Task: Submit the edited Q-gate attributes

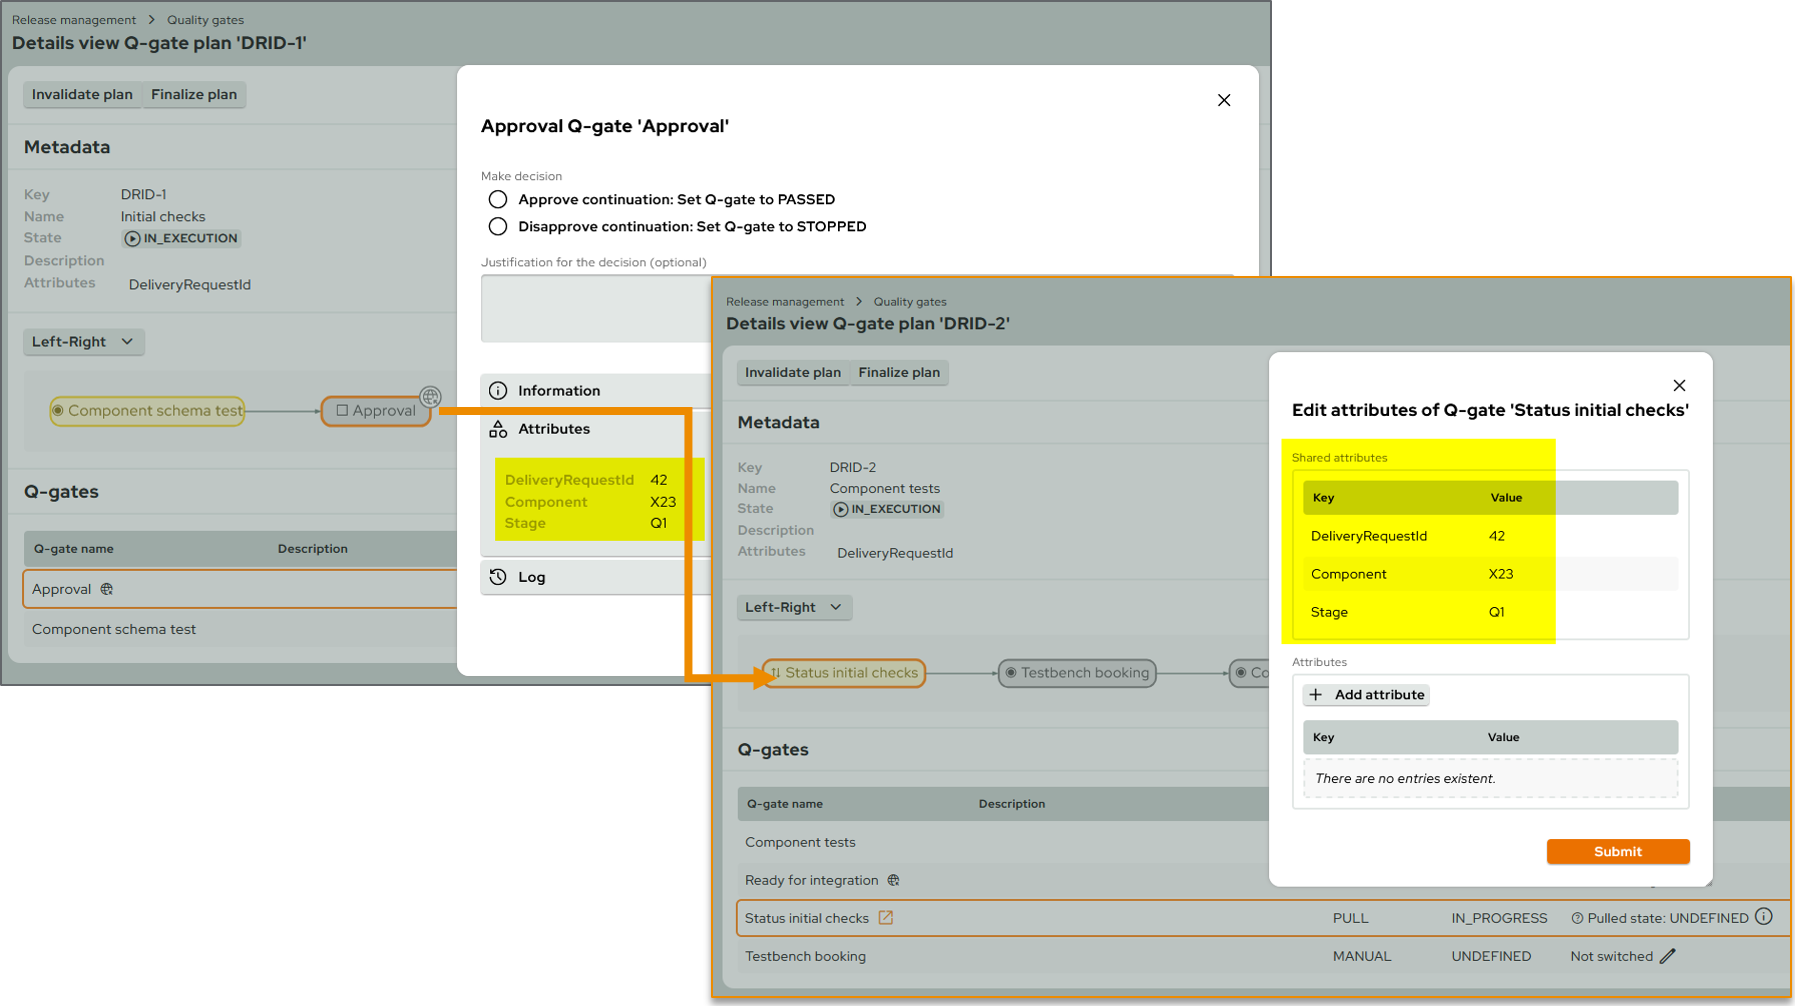Action: pyautogui.click(x=1617, y=851)
